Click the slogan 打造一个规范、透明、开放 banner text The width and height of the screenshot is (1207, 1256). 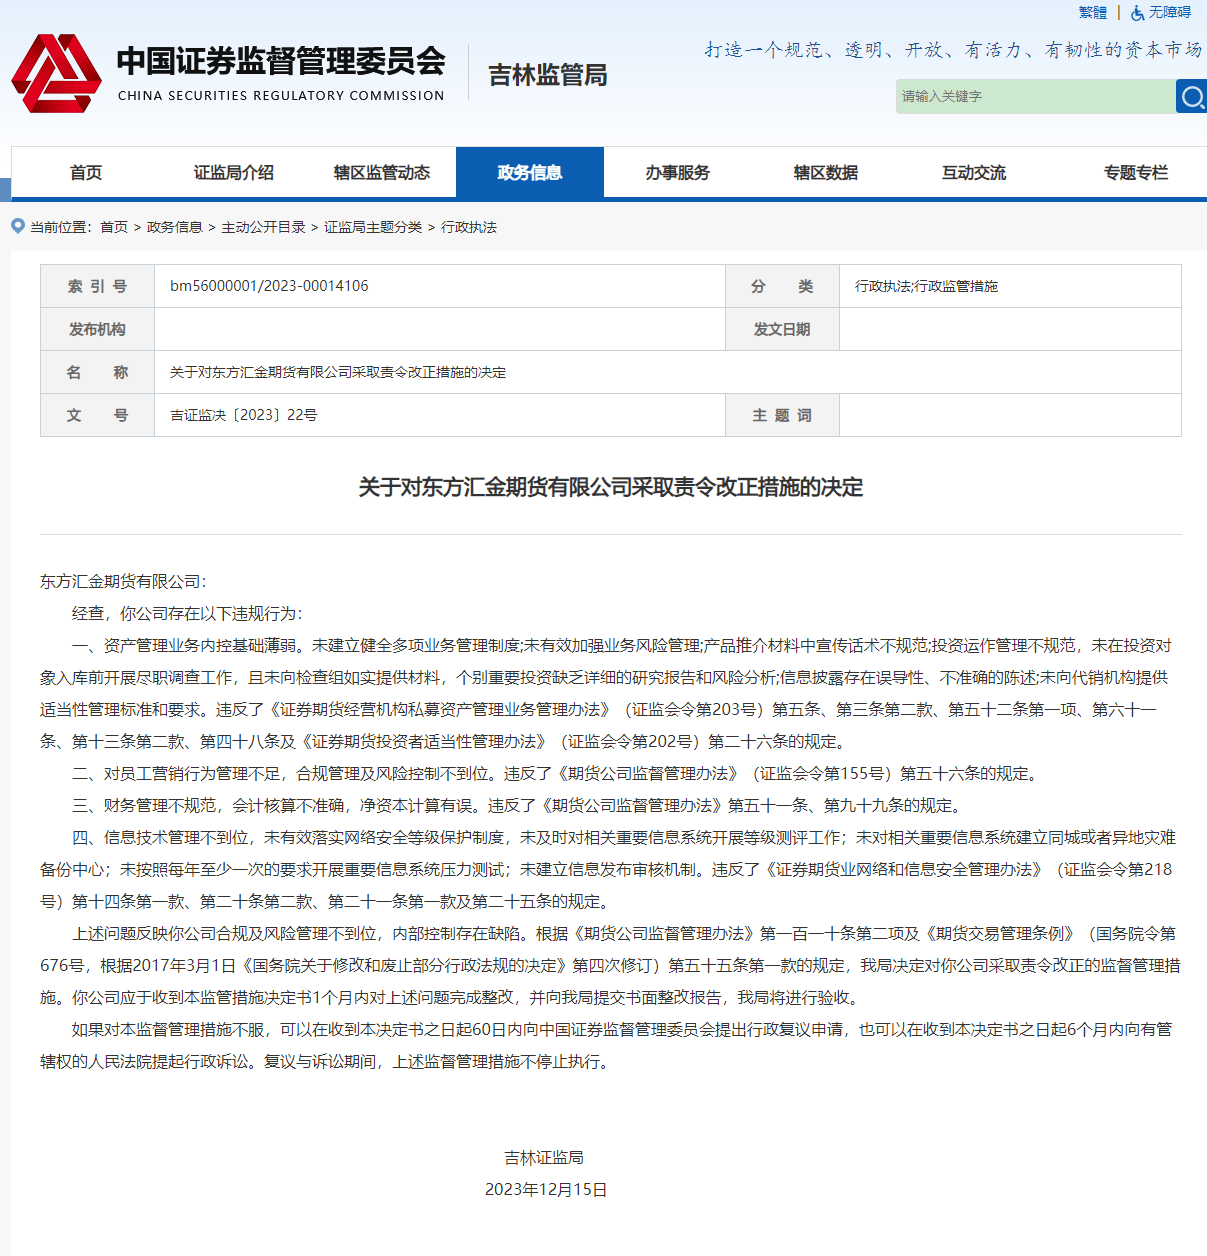coord(953,50)
